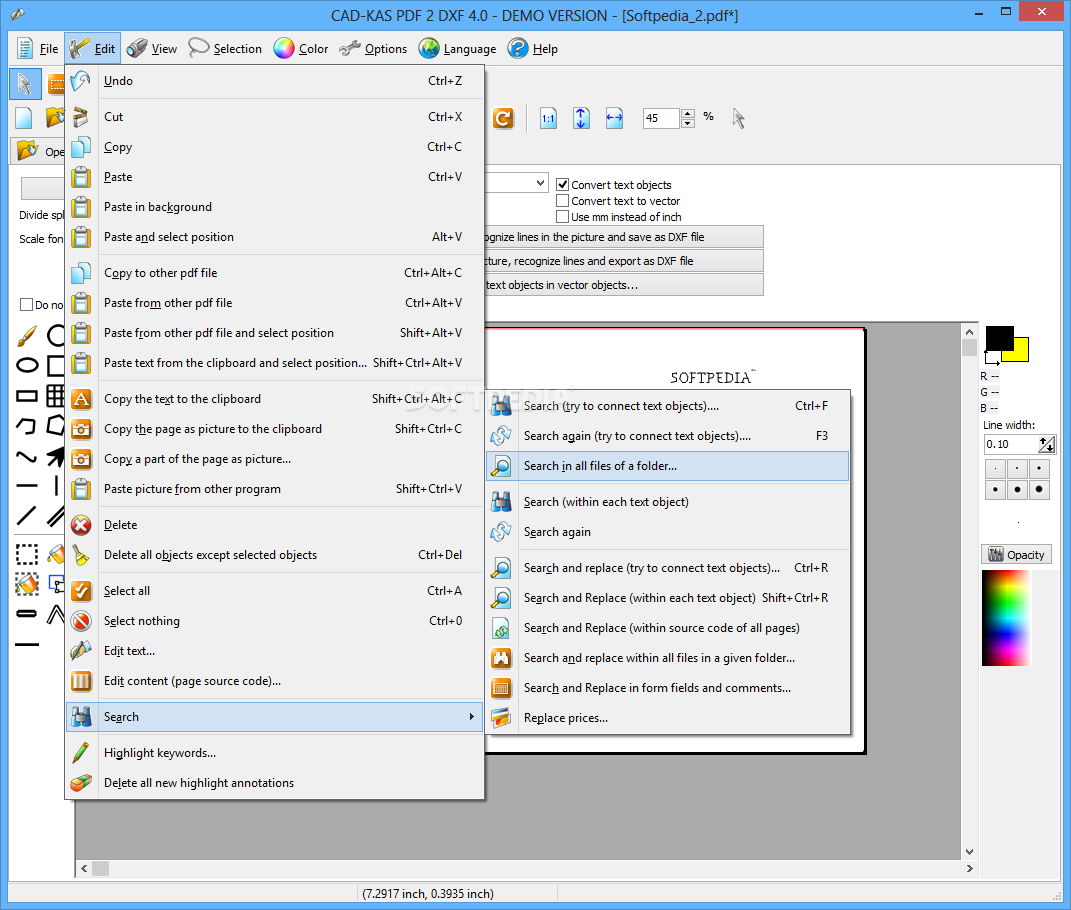Open the File menu
Viewport: 1071px width, 910px height.
click(x=38, y=49)
